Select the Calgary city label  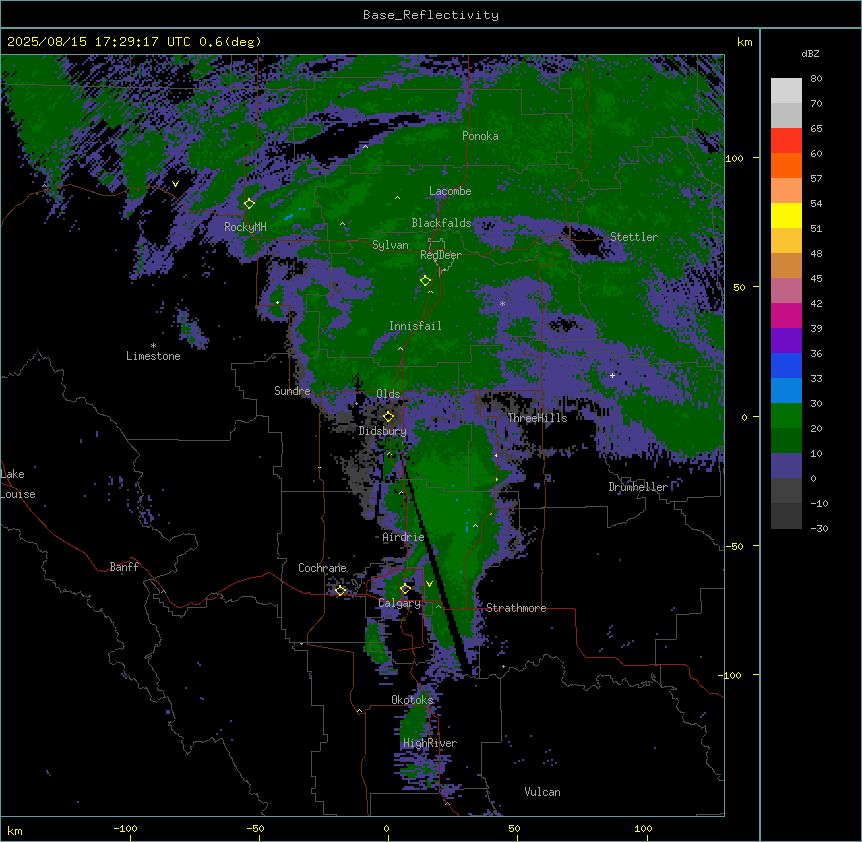[x=399, y=603]
